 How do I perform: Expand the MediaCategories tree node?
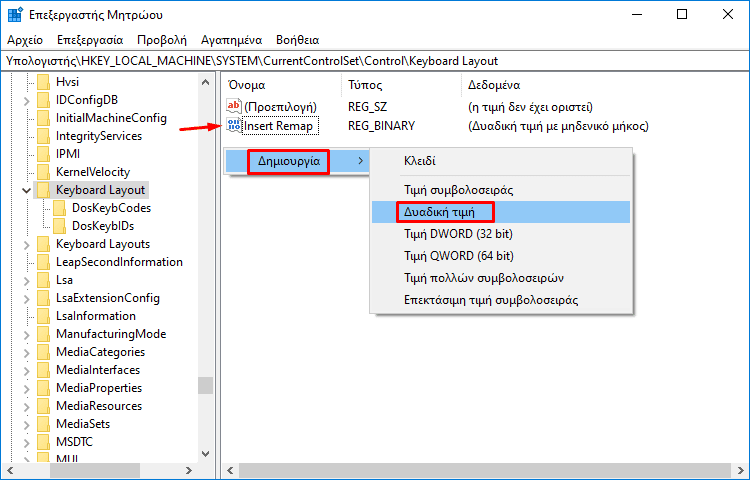(x=27, y=353)
